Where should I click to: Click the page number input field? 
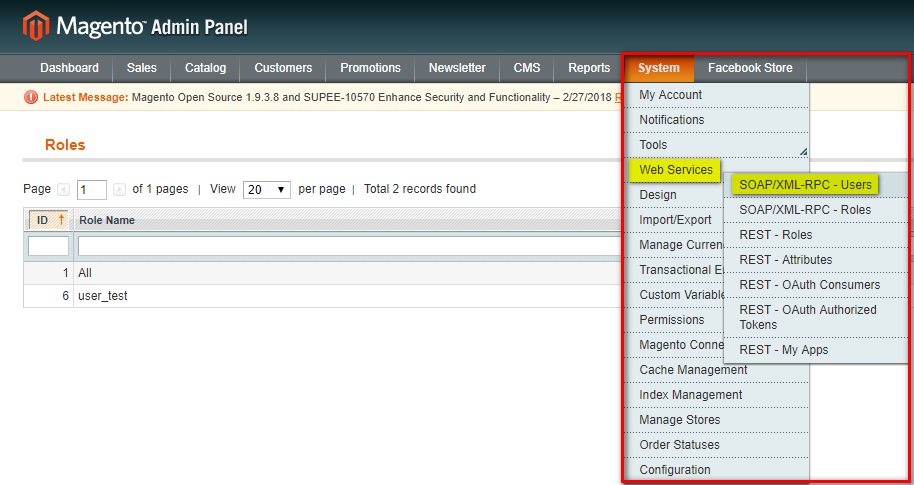click(x=91, y=190)
